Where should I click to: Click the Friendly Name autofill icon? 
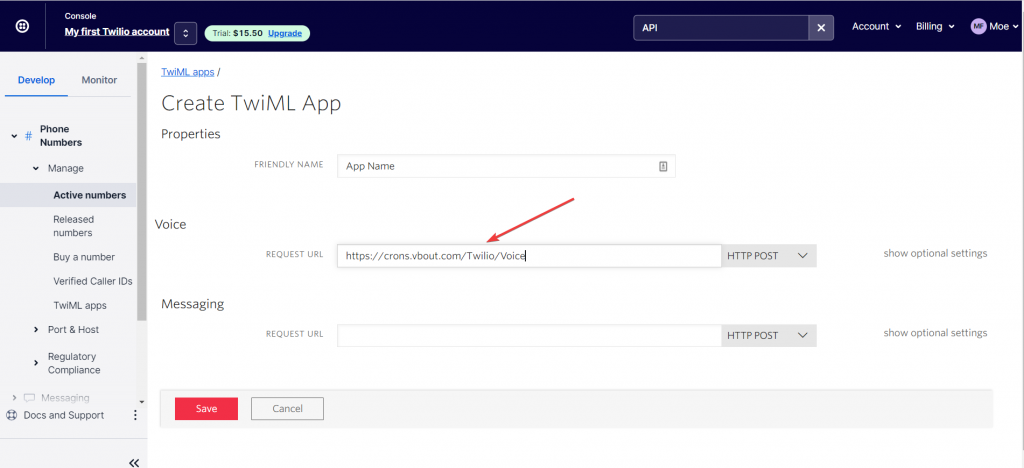(x=663, y=166)
